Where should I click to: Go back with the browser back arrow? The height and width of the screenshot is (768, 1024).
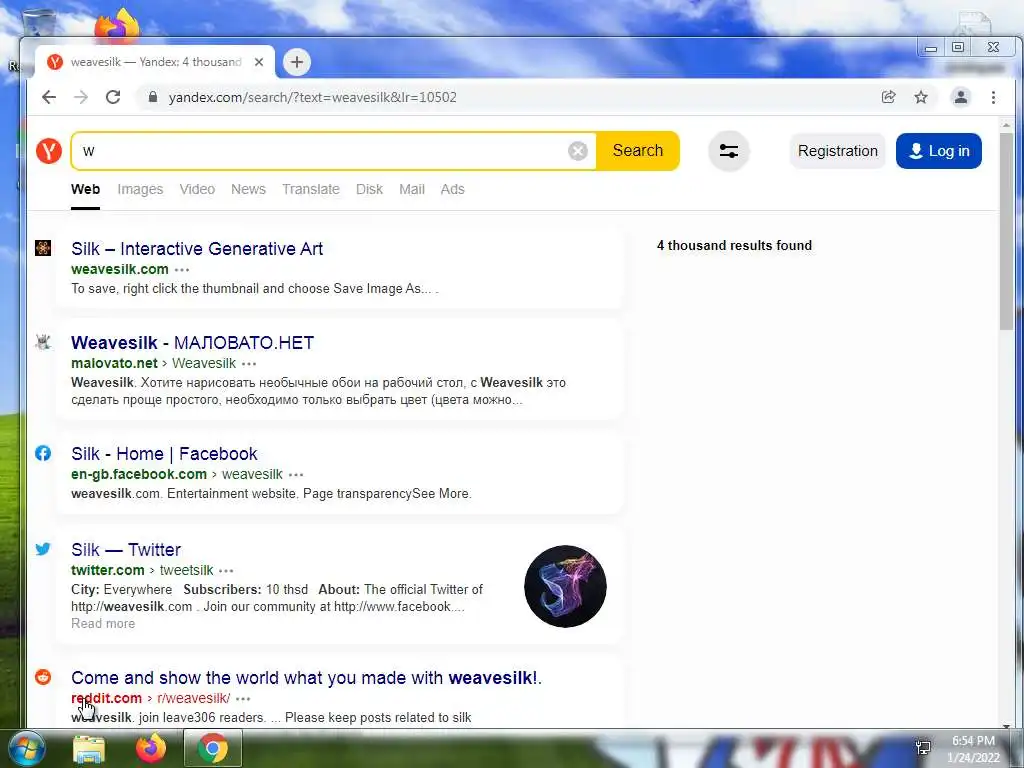tap(49, 97)
